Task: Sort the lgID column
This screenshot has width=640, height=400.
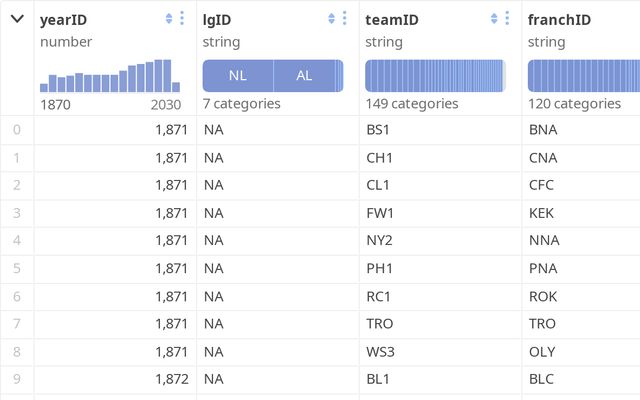Action: coord(332,19)
